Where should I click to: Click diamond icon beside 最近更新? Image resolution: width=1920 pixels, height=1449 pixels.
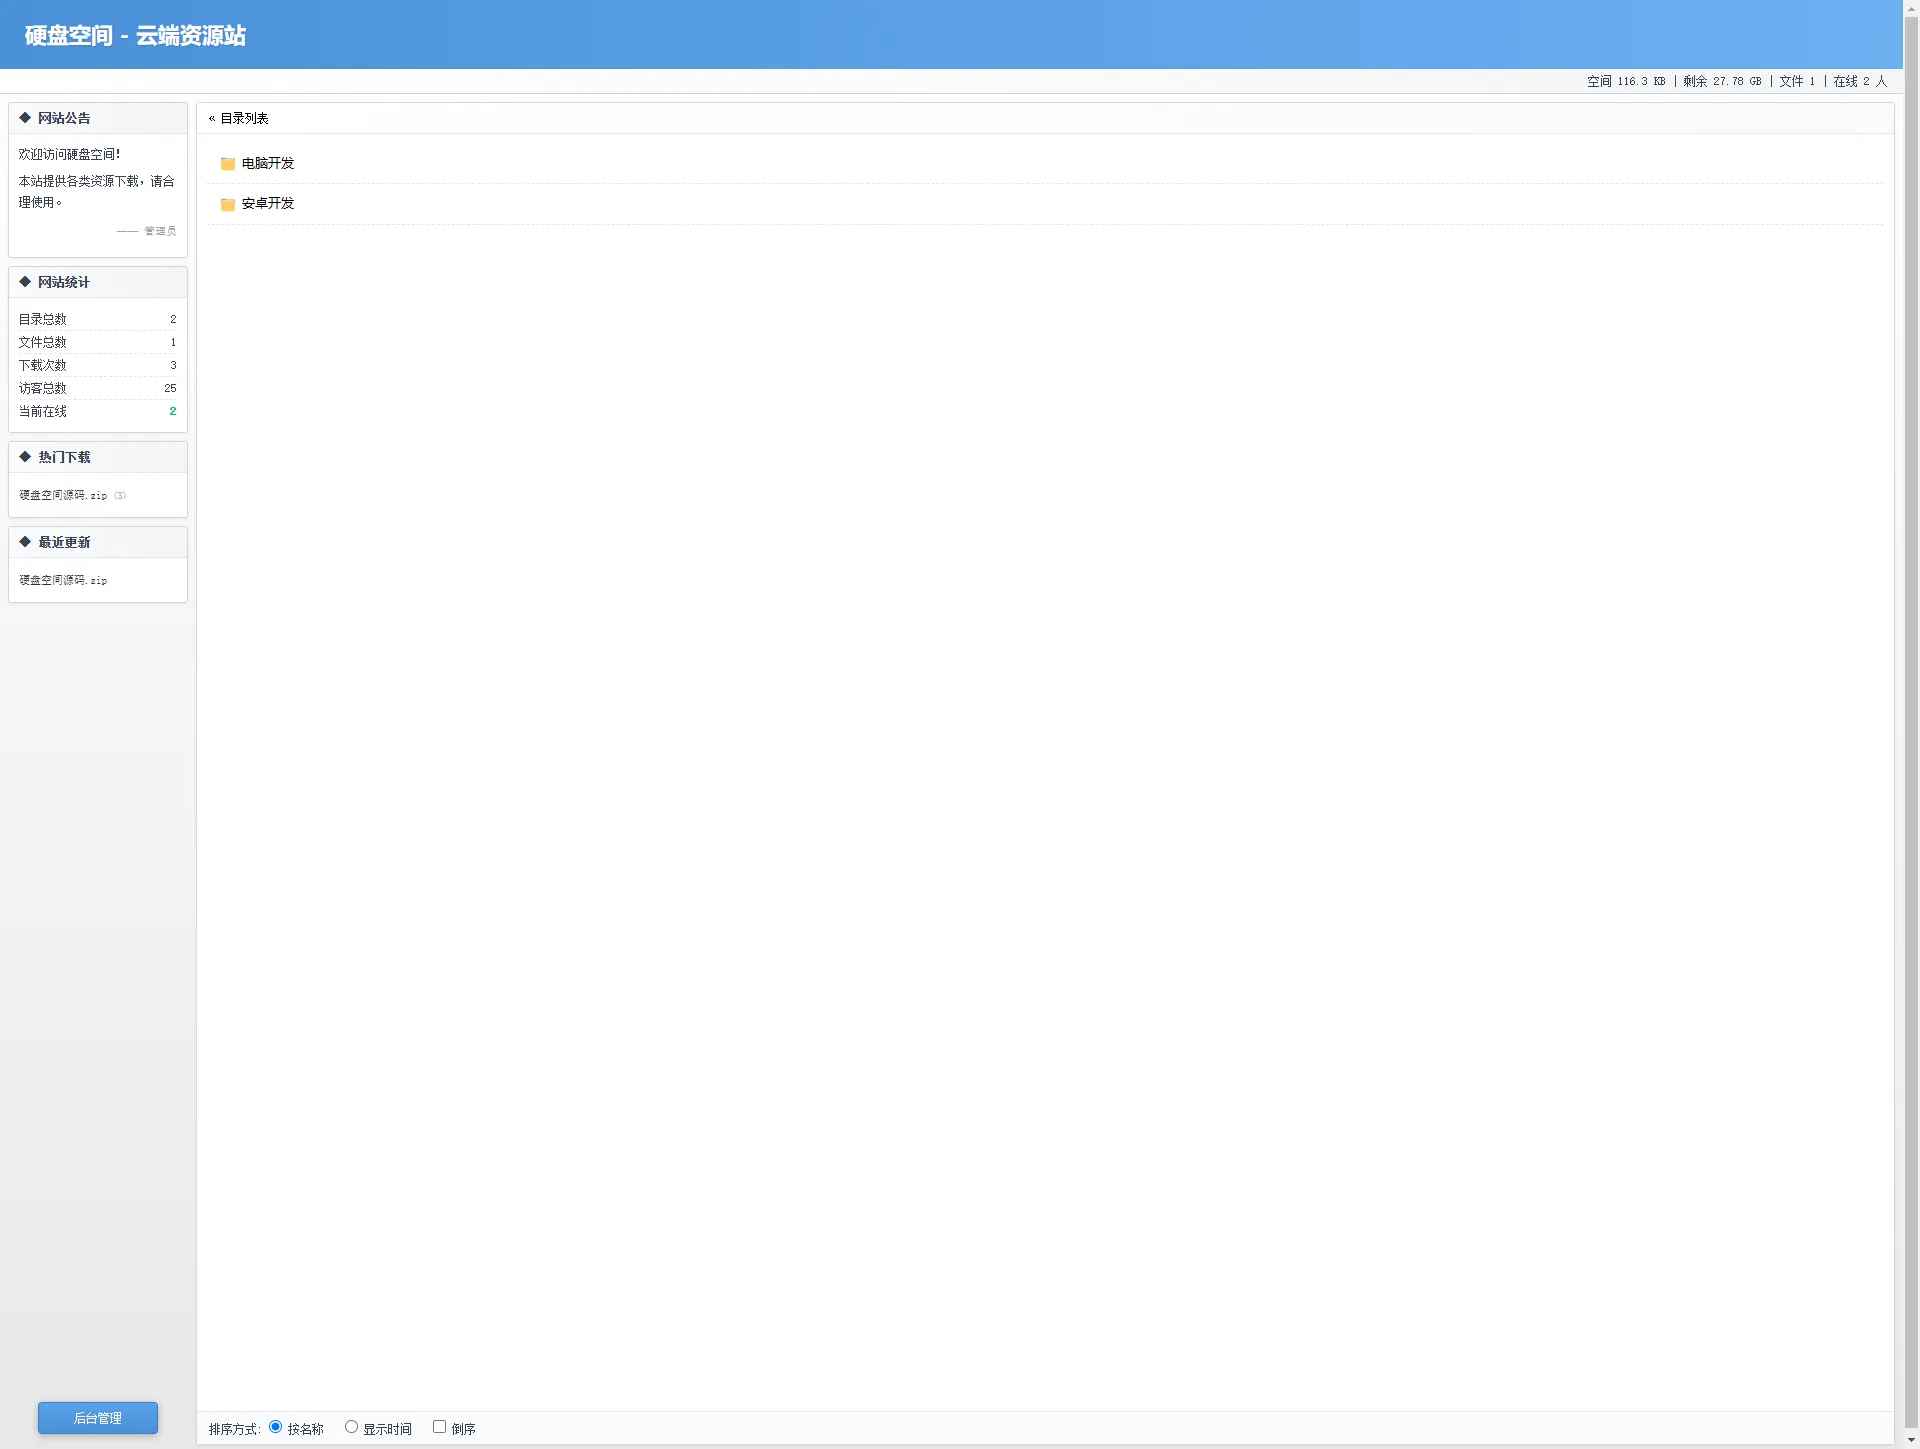(x=25, y=542)
